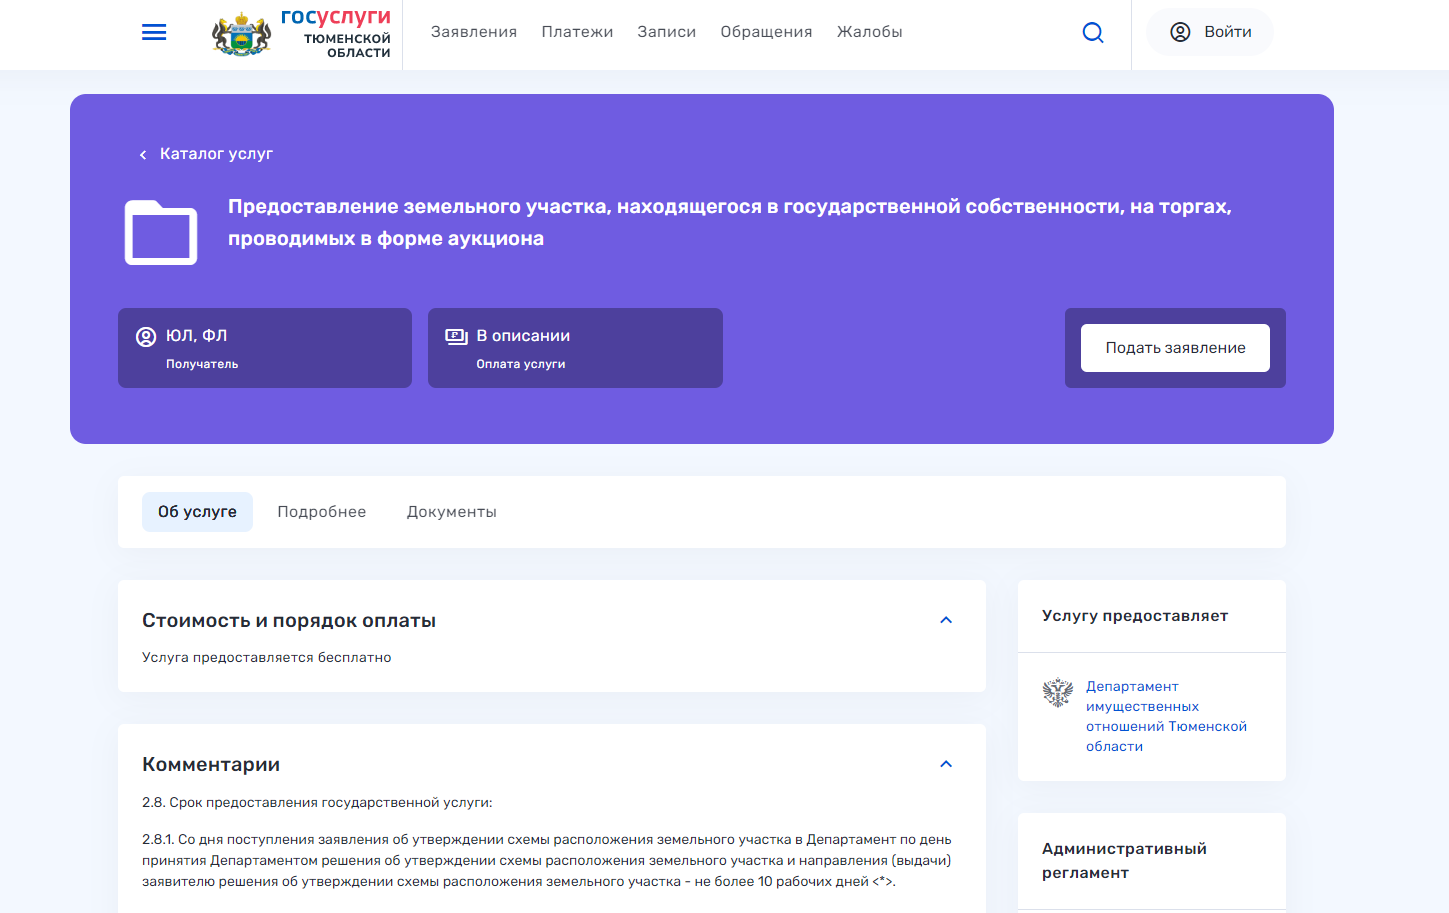Image resolution: width=1449 pixels, height=913 pixels.
Task: Open the site search magnifier icon
Action: (x=1093, y=33)
